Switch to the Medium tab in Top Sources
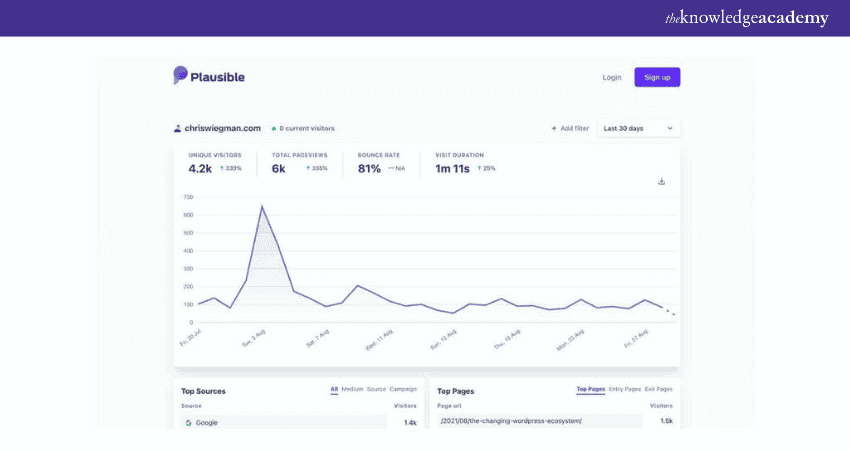Image resolution: width=850 pixels, height=450 pixels. coord(352,389)
